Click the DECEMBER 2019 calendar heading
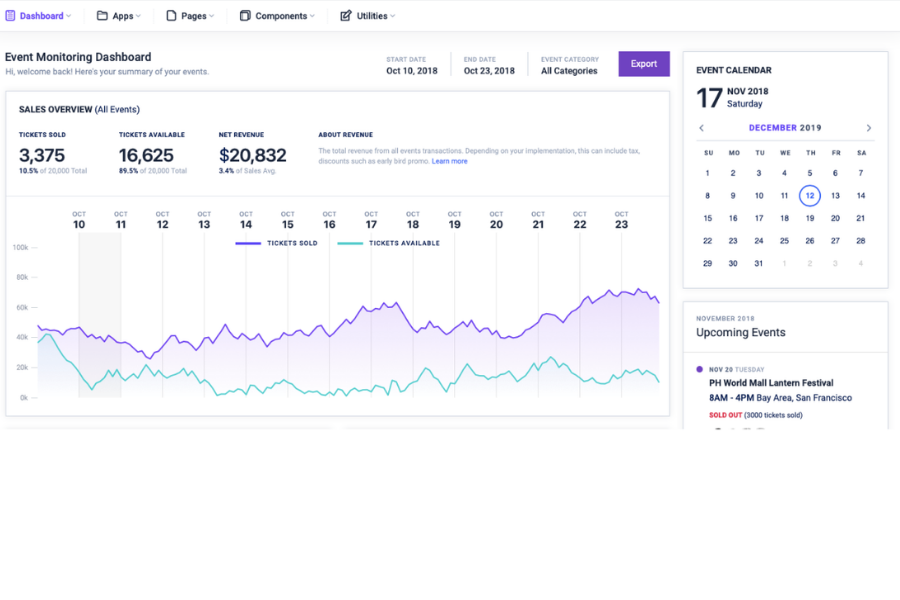The width and height of the screenshot is (900, 600). click(x=785, y=127)
